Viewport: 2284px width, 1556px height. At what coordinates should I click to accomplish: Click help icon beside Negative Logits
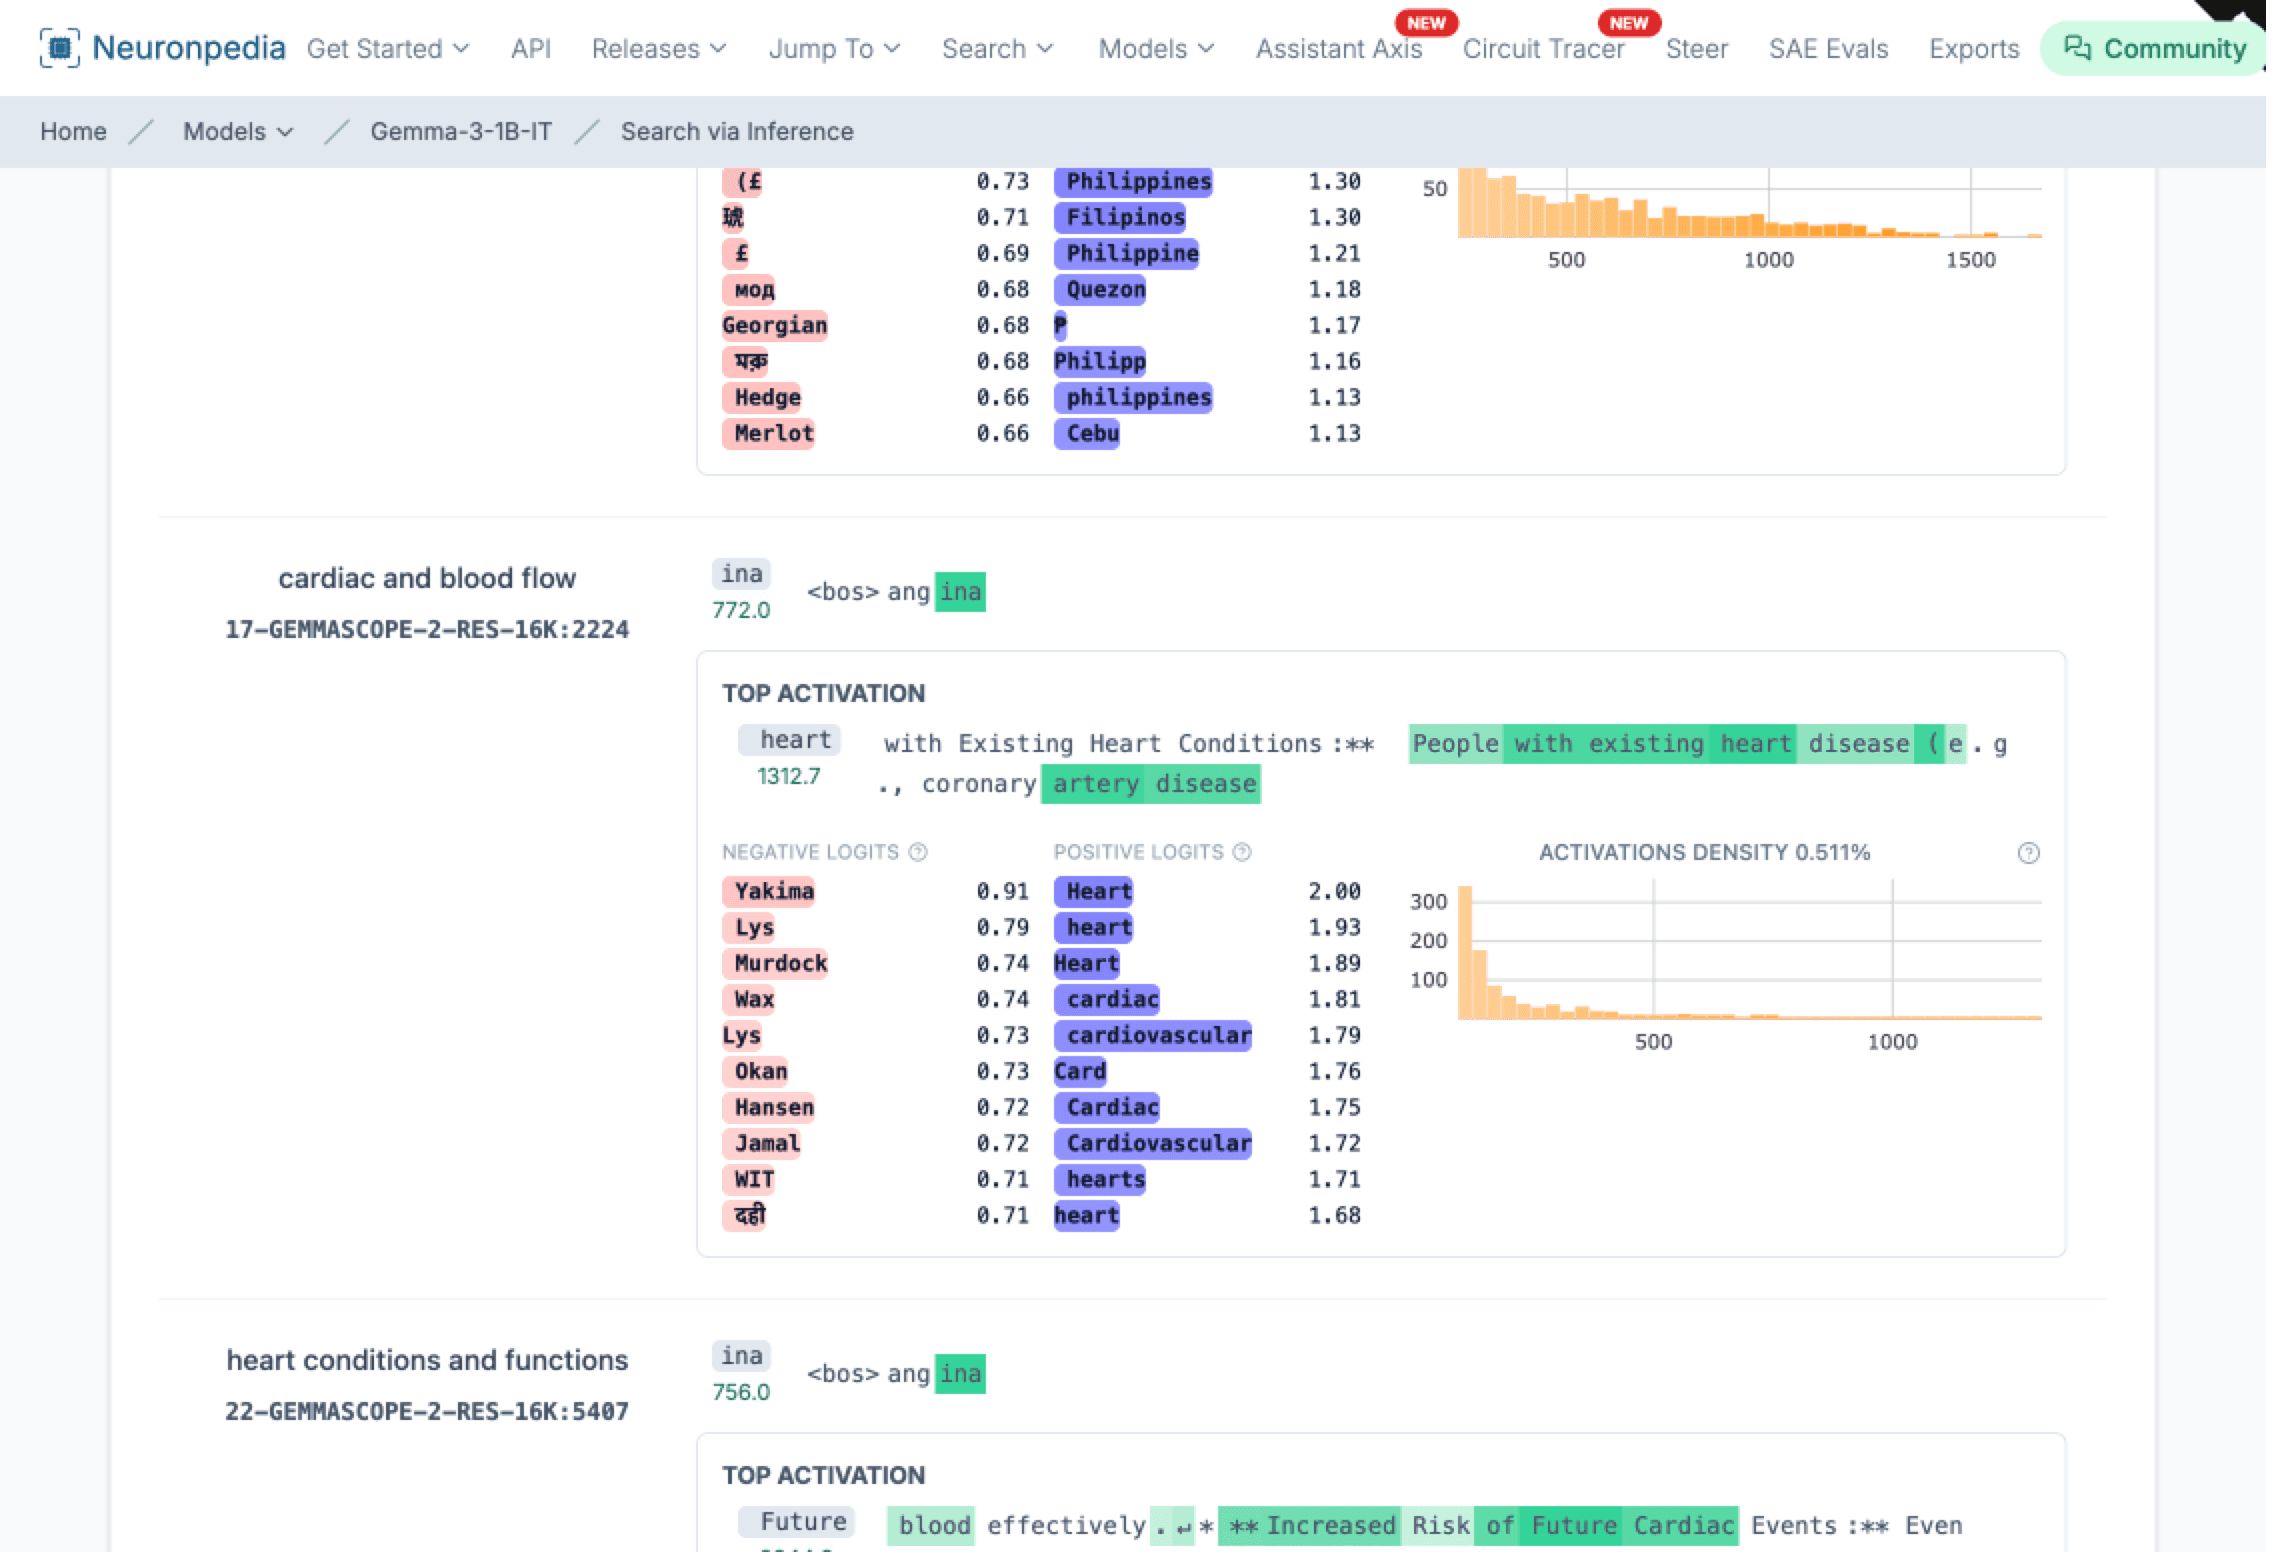point(916,852)
